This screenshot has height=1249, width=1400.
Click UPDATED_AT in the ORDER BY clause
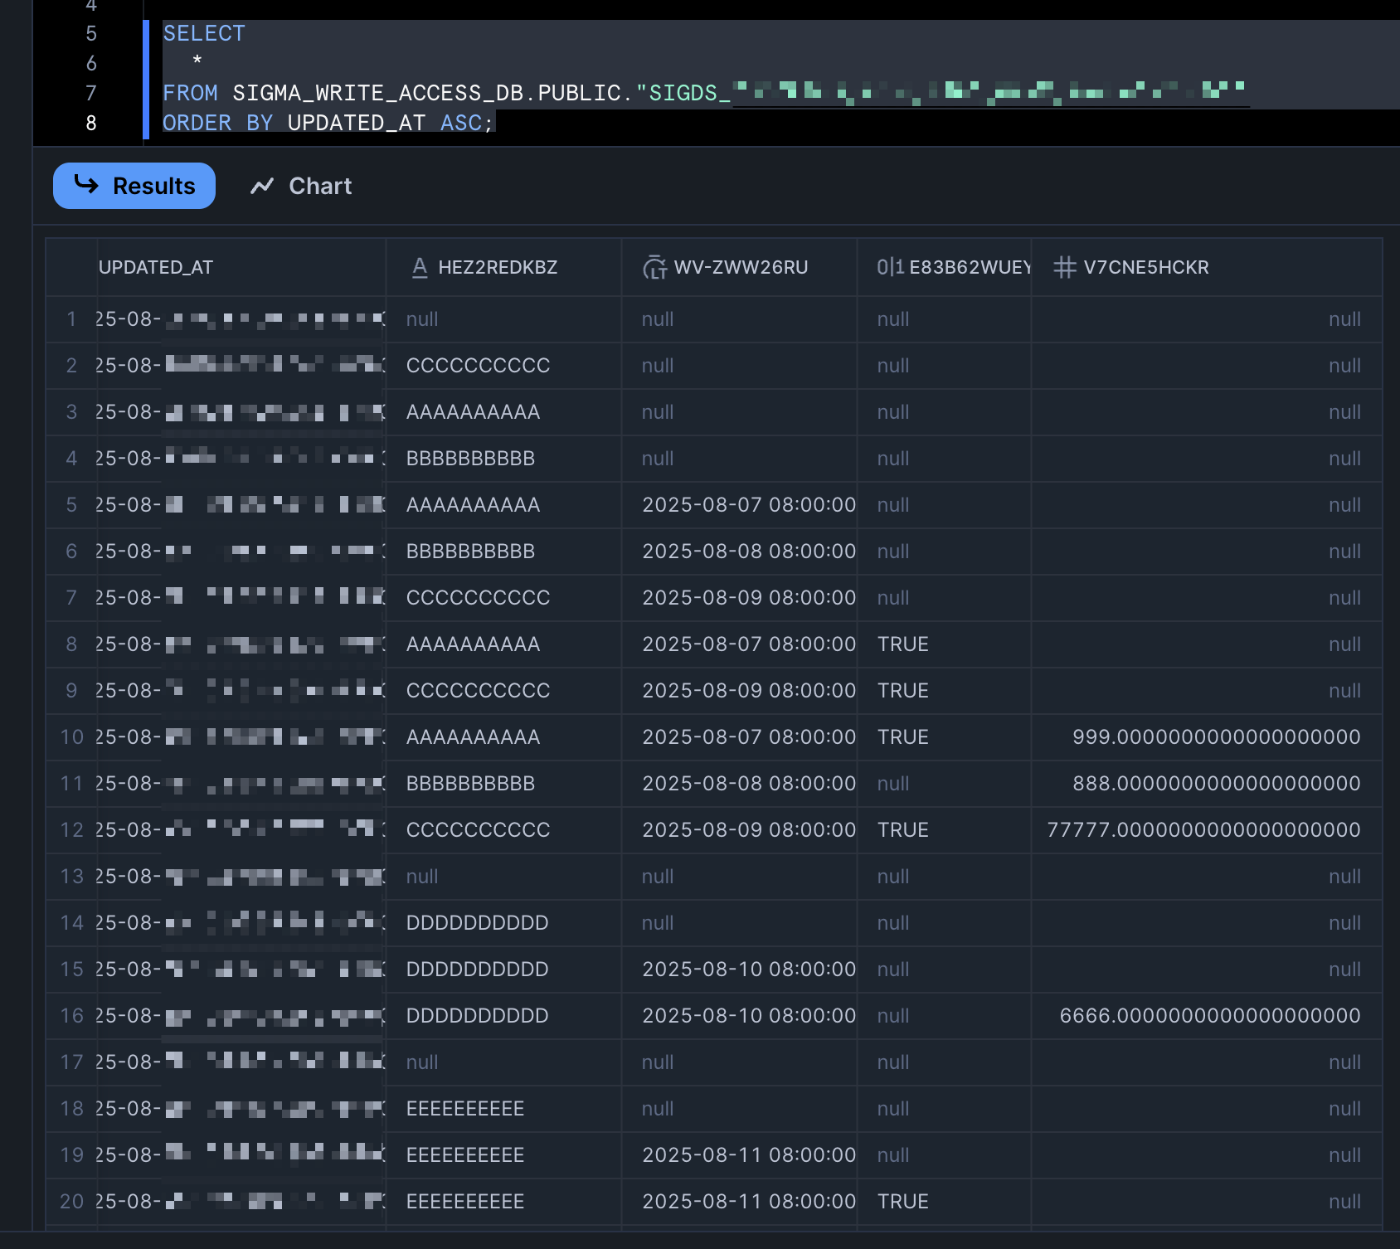pos(357,123)
